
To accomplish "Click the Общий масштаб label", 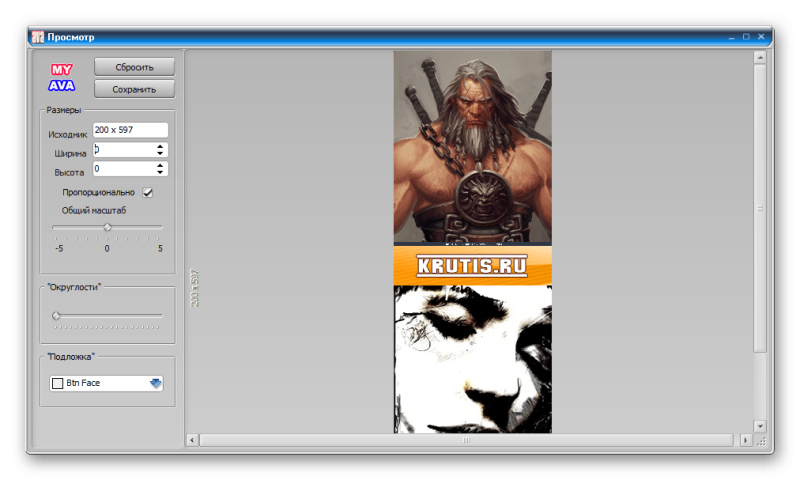I will click(94, 210).
